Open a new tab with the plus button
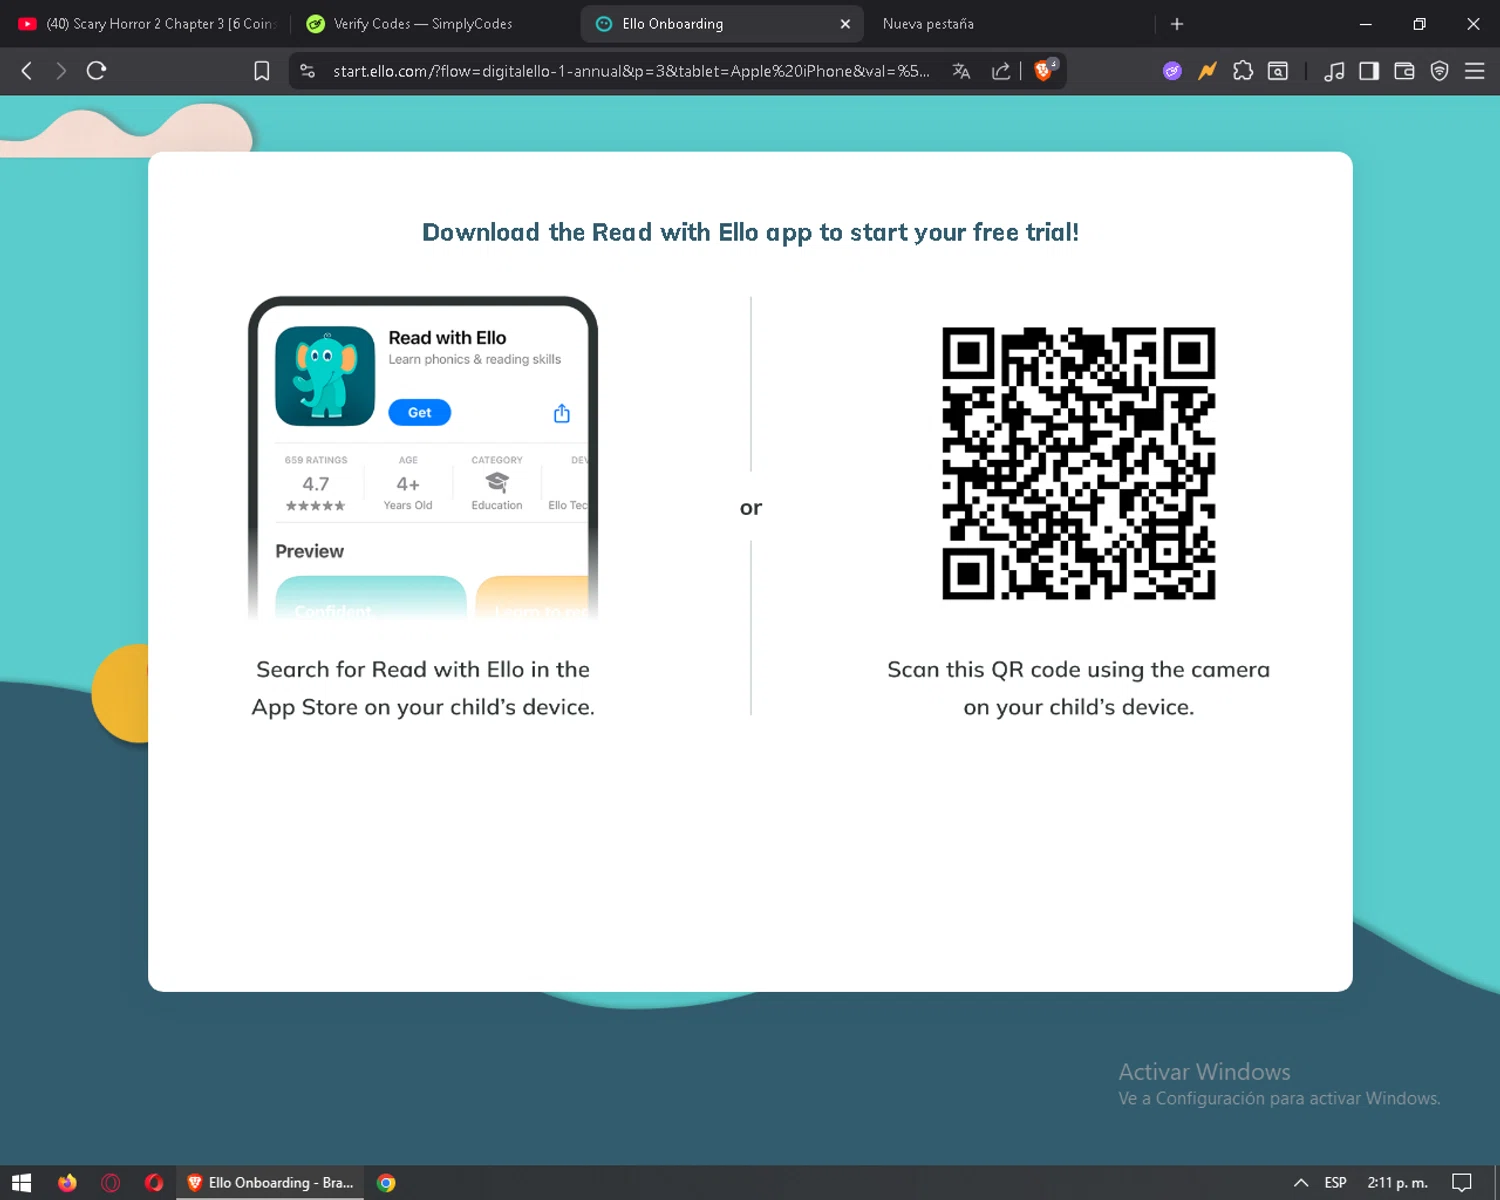 1177,24
